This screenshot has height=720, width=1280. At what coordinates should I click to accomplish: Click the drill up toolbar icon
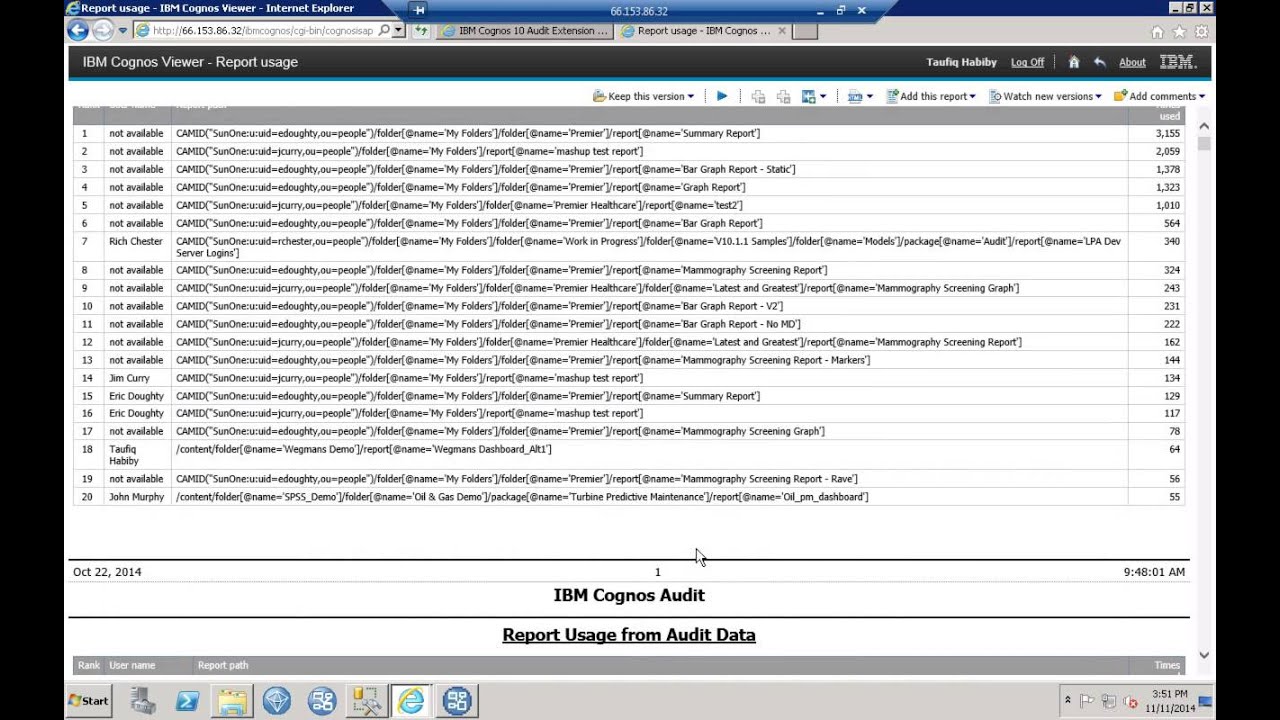(x=783, y=96)
